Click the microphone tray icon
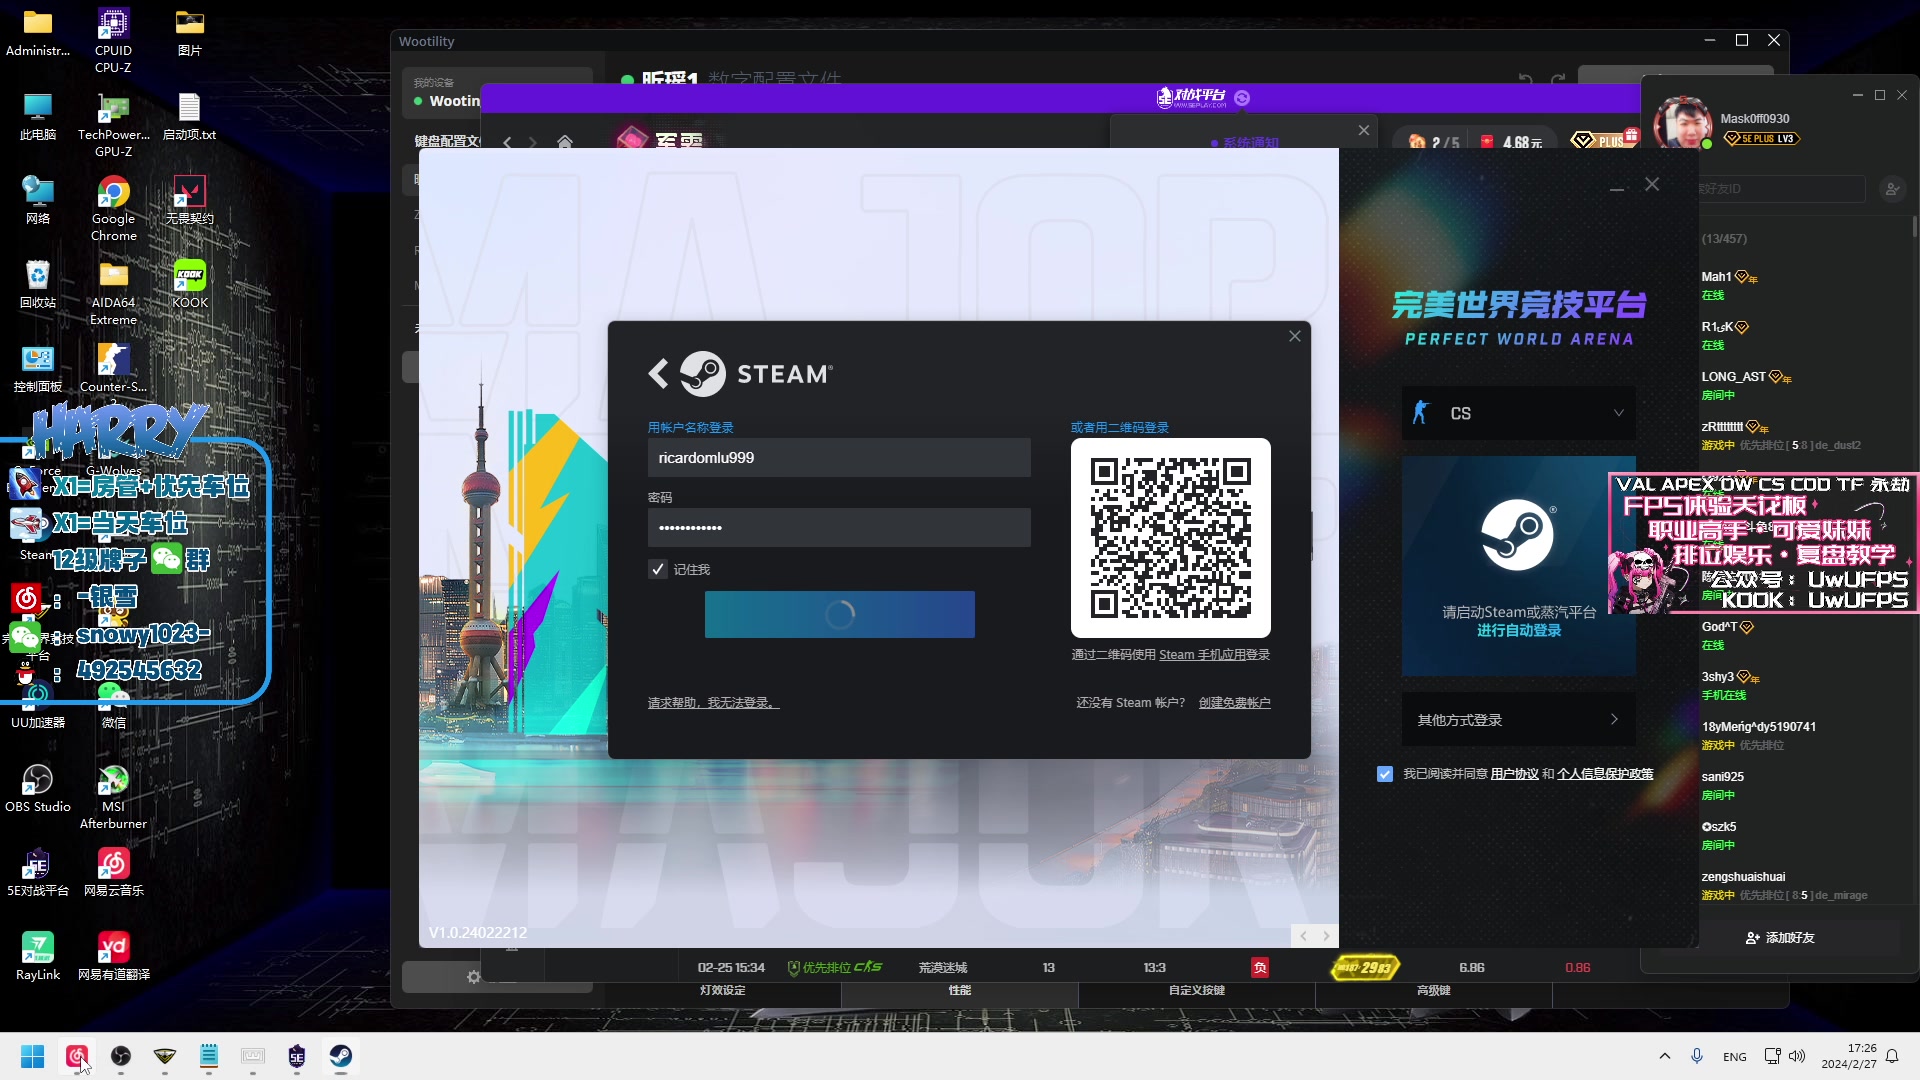 click(x=1697, y=1056)
